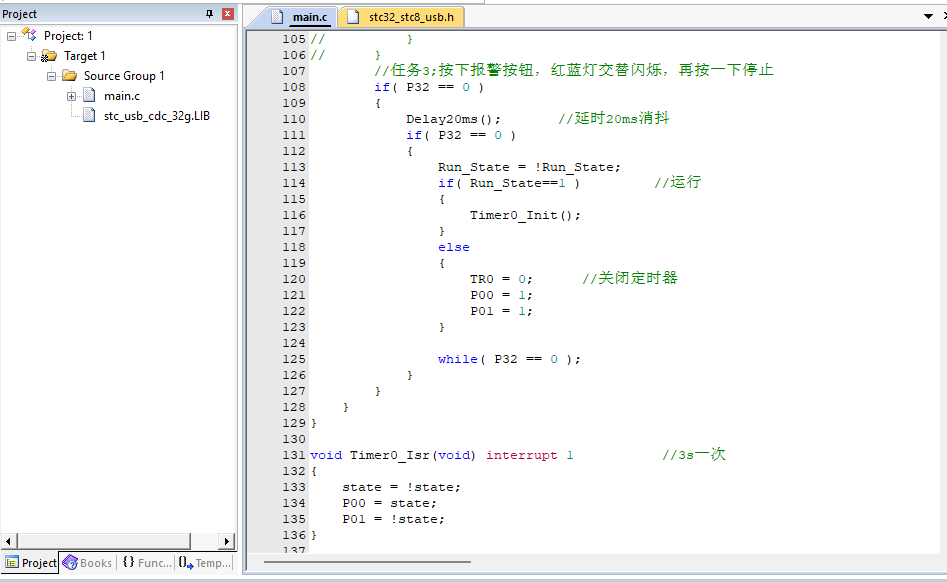Image resolution: width=947 pixels, height=582 pixels.
Task: Select Project: 1 label
Action: pyautogui.click(x=68, y=36)
